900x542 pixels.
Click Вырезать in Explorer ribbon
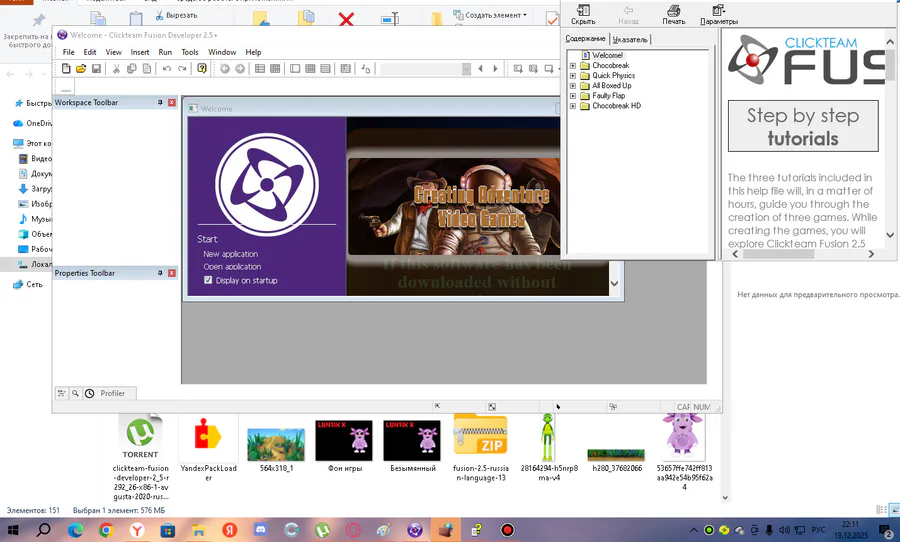[176, 15]
